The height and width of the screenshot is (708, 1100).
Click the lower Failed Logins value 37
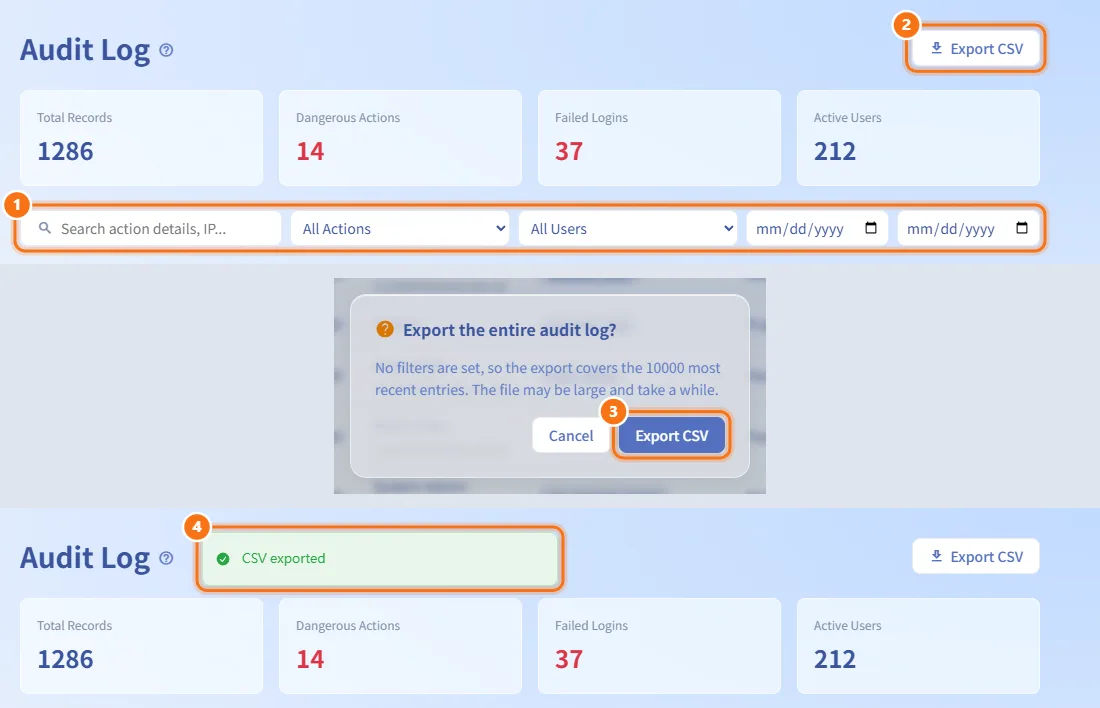[569, 660]
